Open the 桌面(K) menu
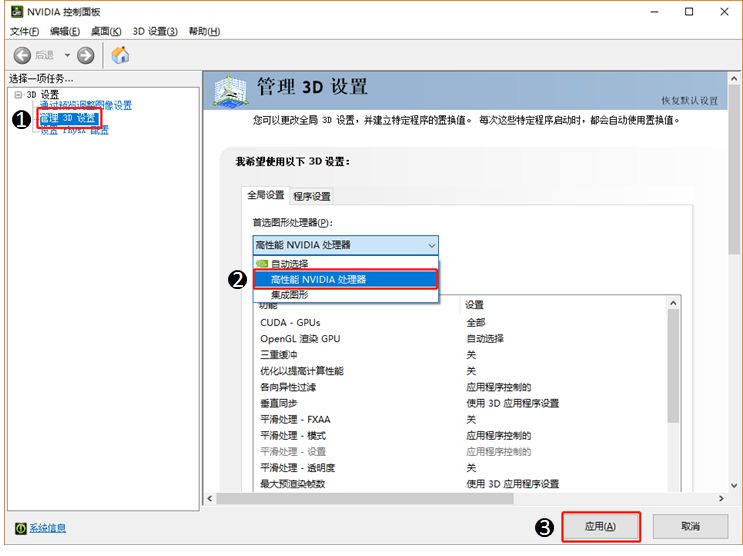The width and height of the screenshot is (743, 556). pyautogui.click(x=106, y=31)
